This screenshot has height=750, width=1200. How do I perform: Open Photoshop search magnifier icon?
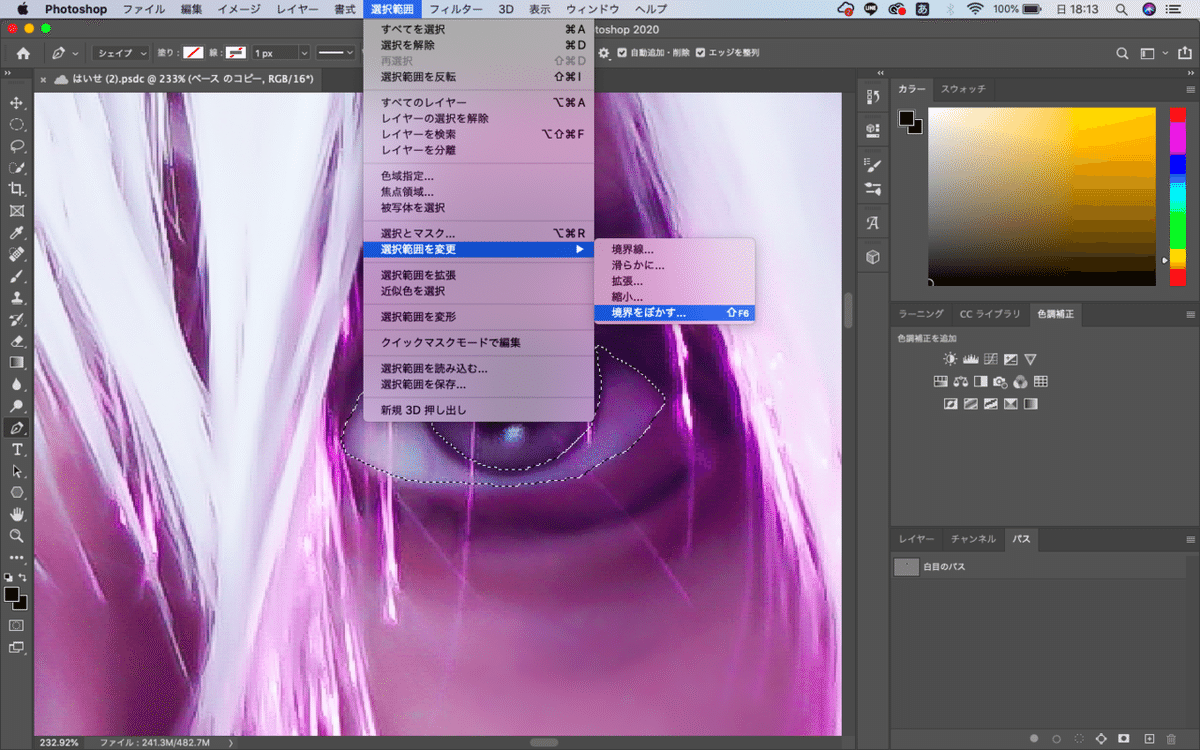[1123, 53]
